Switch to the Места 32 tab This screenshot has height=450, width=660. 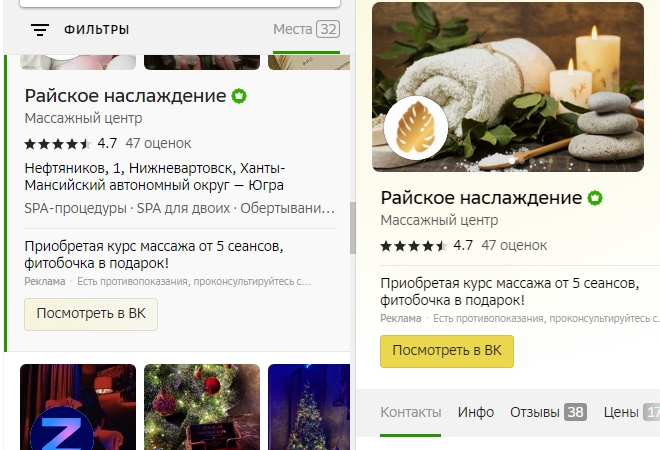[306, 29]
